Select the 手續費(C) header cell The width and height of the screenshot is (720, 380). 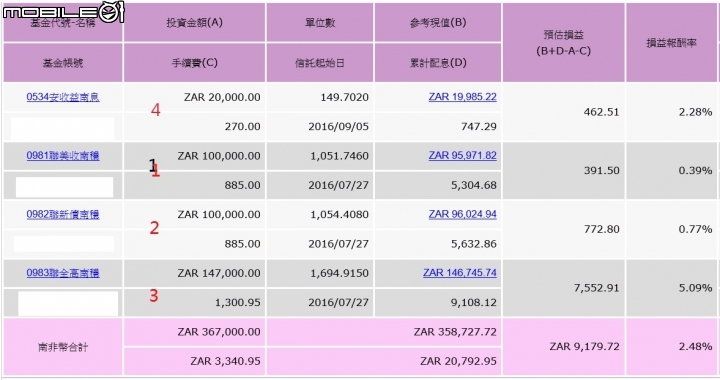(x=194, y=63)
